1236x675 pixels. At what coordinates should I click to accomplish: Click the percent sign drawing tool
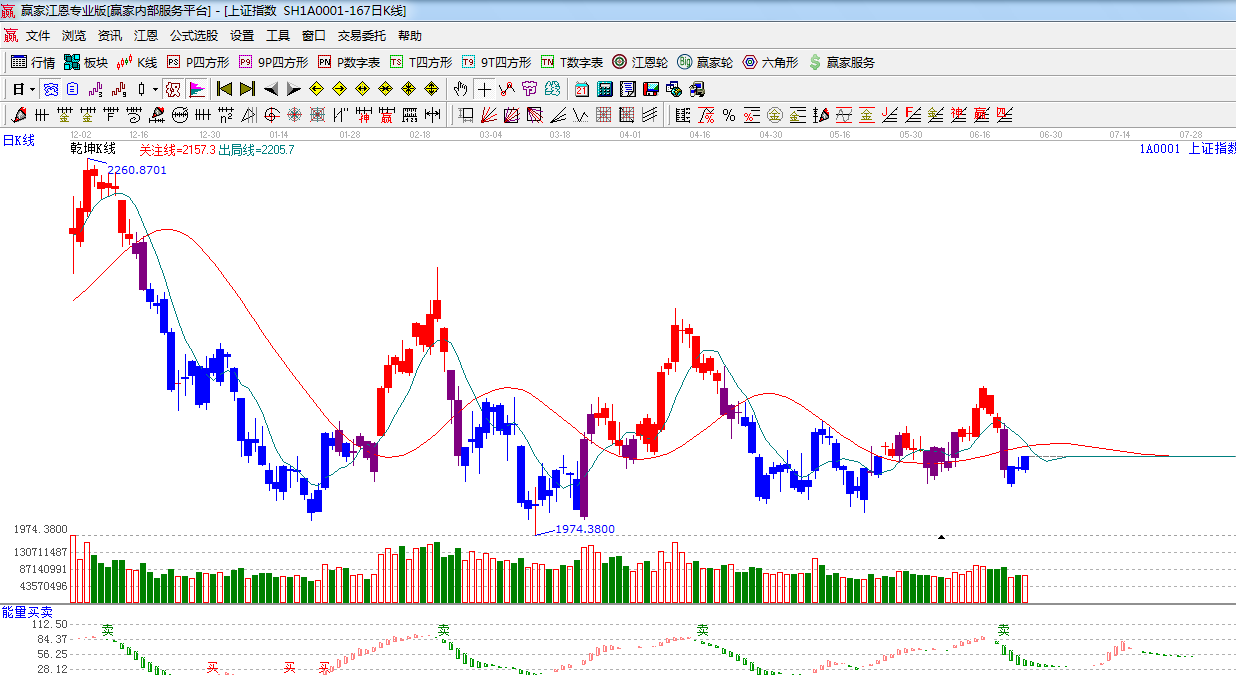point(729,115)
